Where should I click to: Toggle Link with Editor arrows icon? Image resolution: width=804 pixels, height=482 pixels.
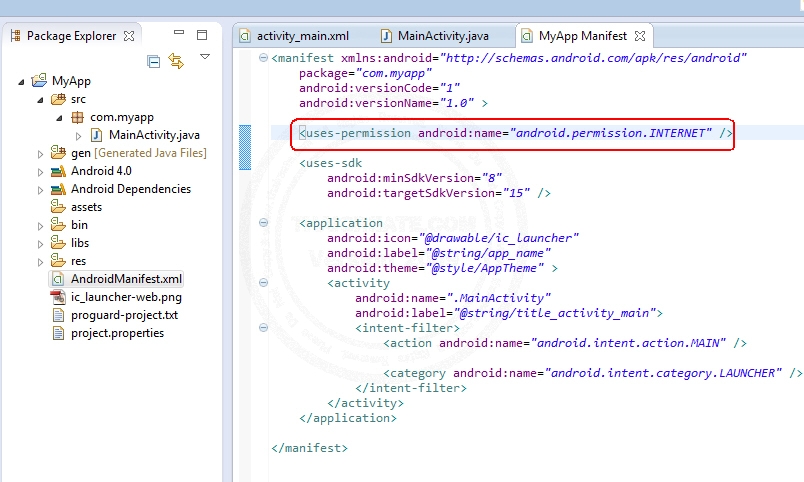pos(176,62)
